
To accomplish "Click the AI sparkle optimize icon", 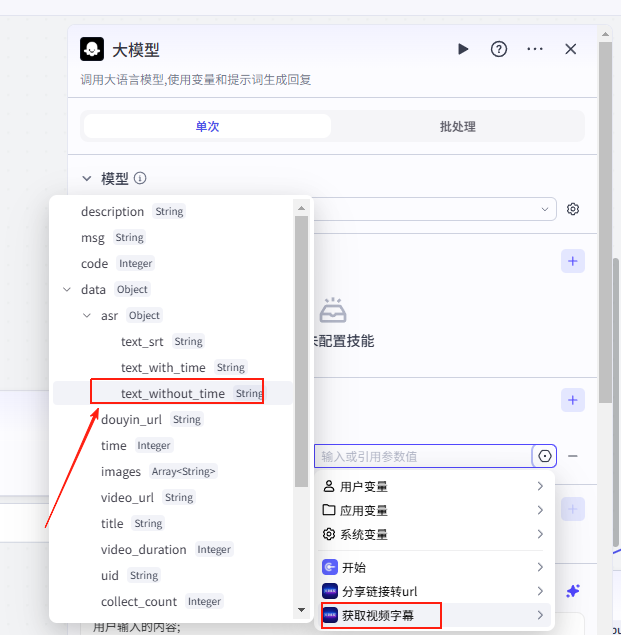I will coord(573,592).
